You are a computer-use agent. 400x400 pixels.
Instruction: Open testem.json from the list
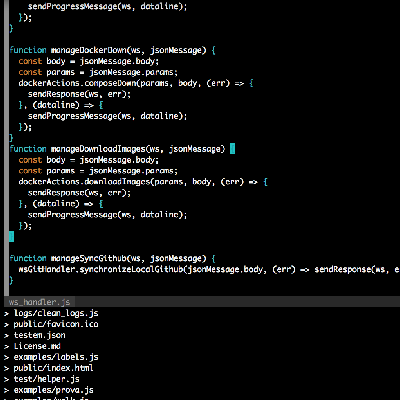click(39, 335)
